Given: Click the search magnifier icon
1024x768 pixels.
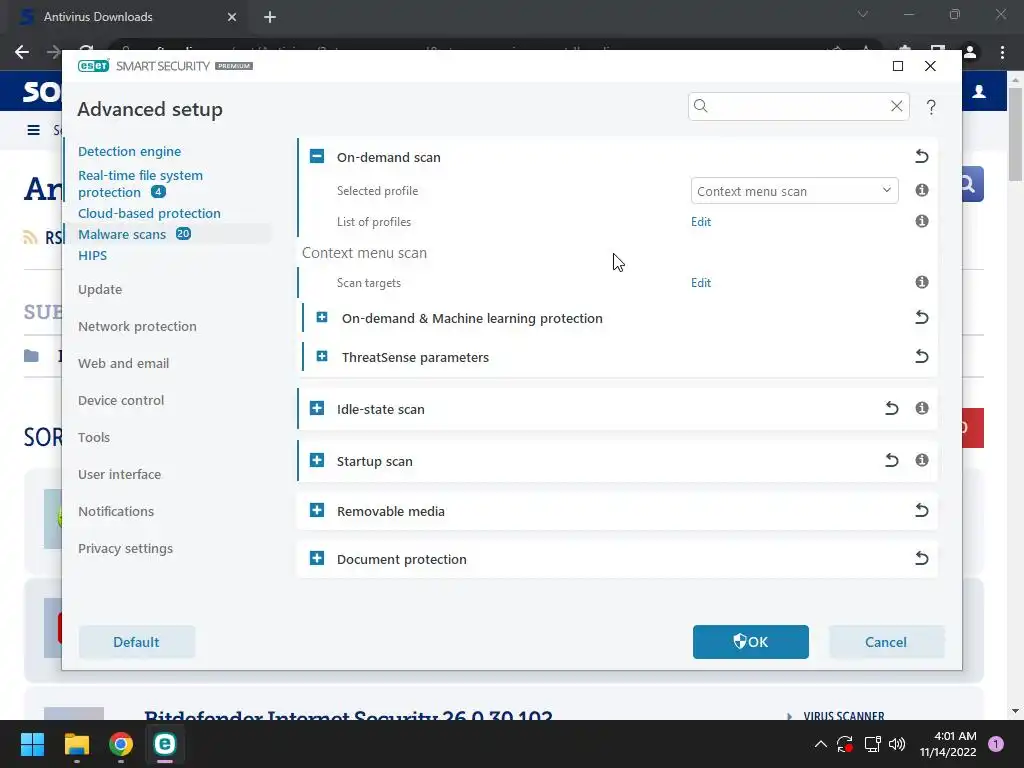Looking at the screenshot, I should pyautogui.click(x=701, y=106).
